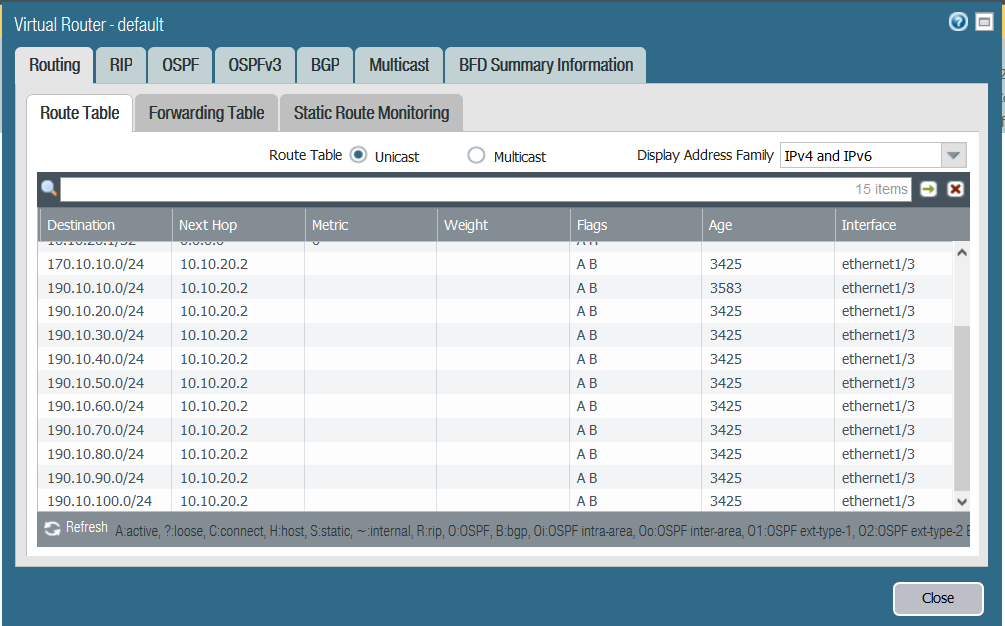Select the Unicast route table radio
Screen dimensions: 1005x626
click(358, 155)
